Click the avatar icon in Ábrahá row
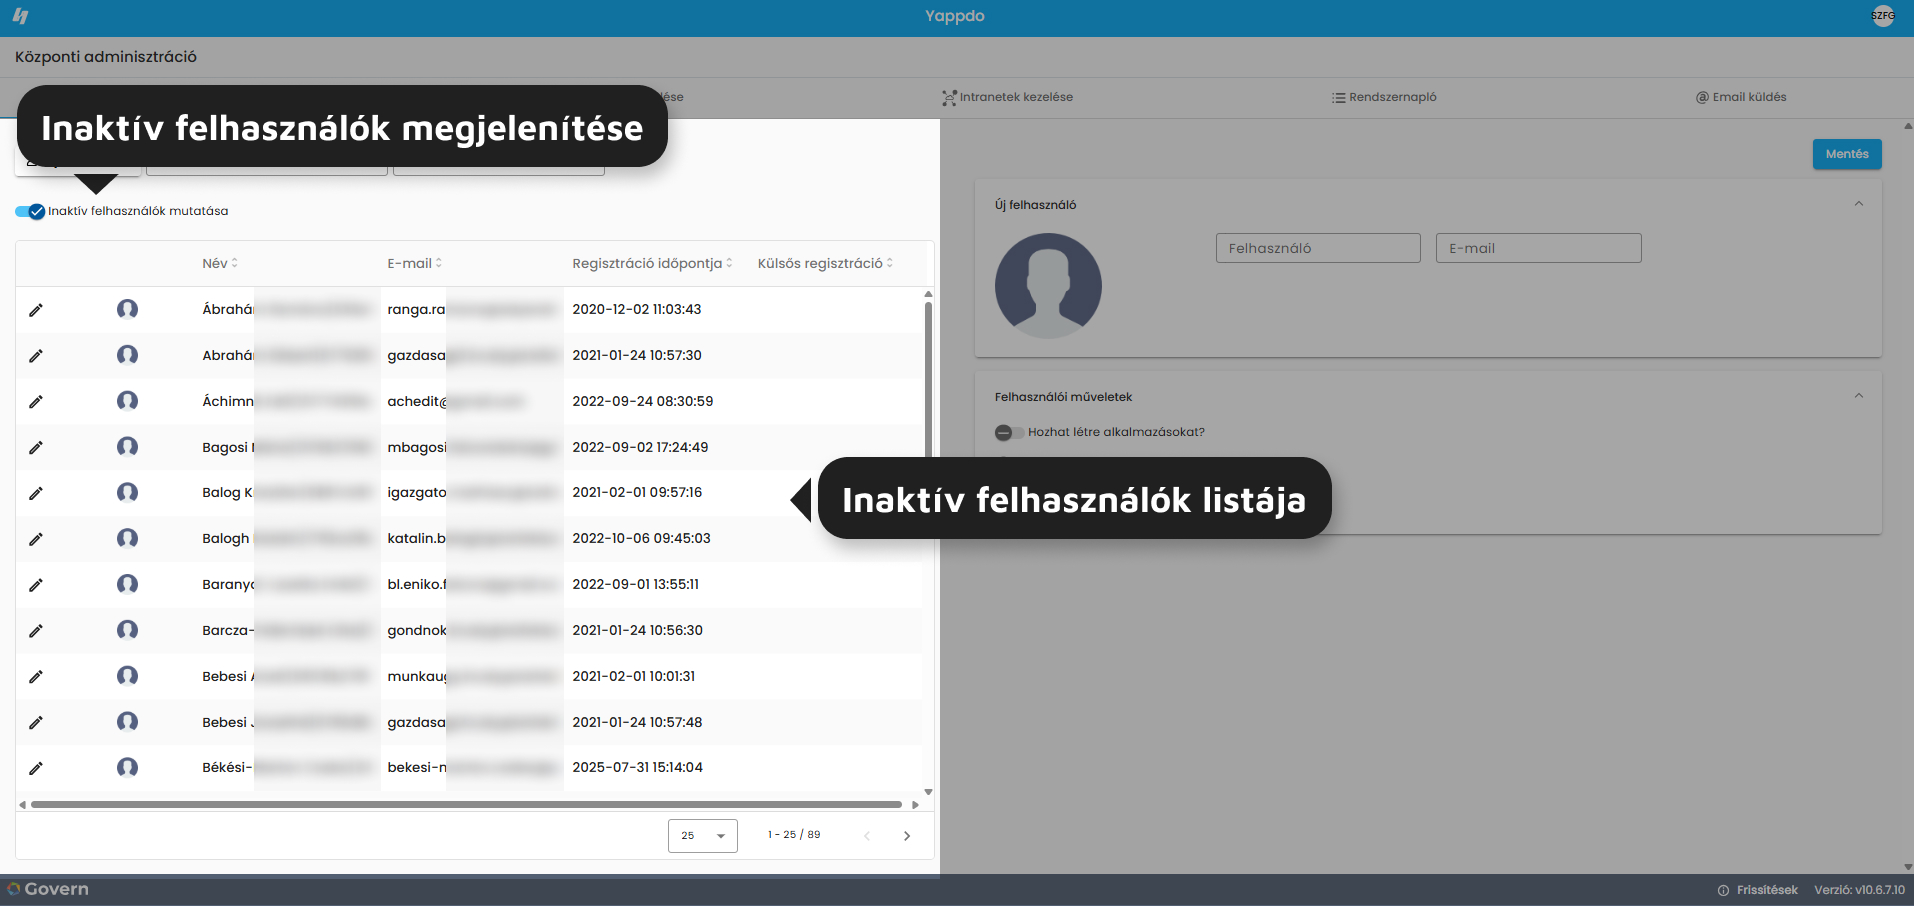 (x=127, y=309)
